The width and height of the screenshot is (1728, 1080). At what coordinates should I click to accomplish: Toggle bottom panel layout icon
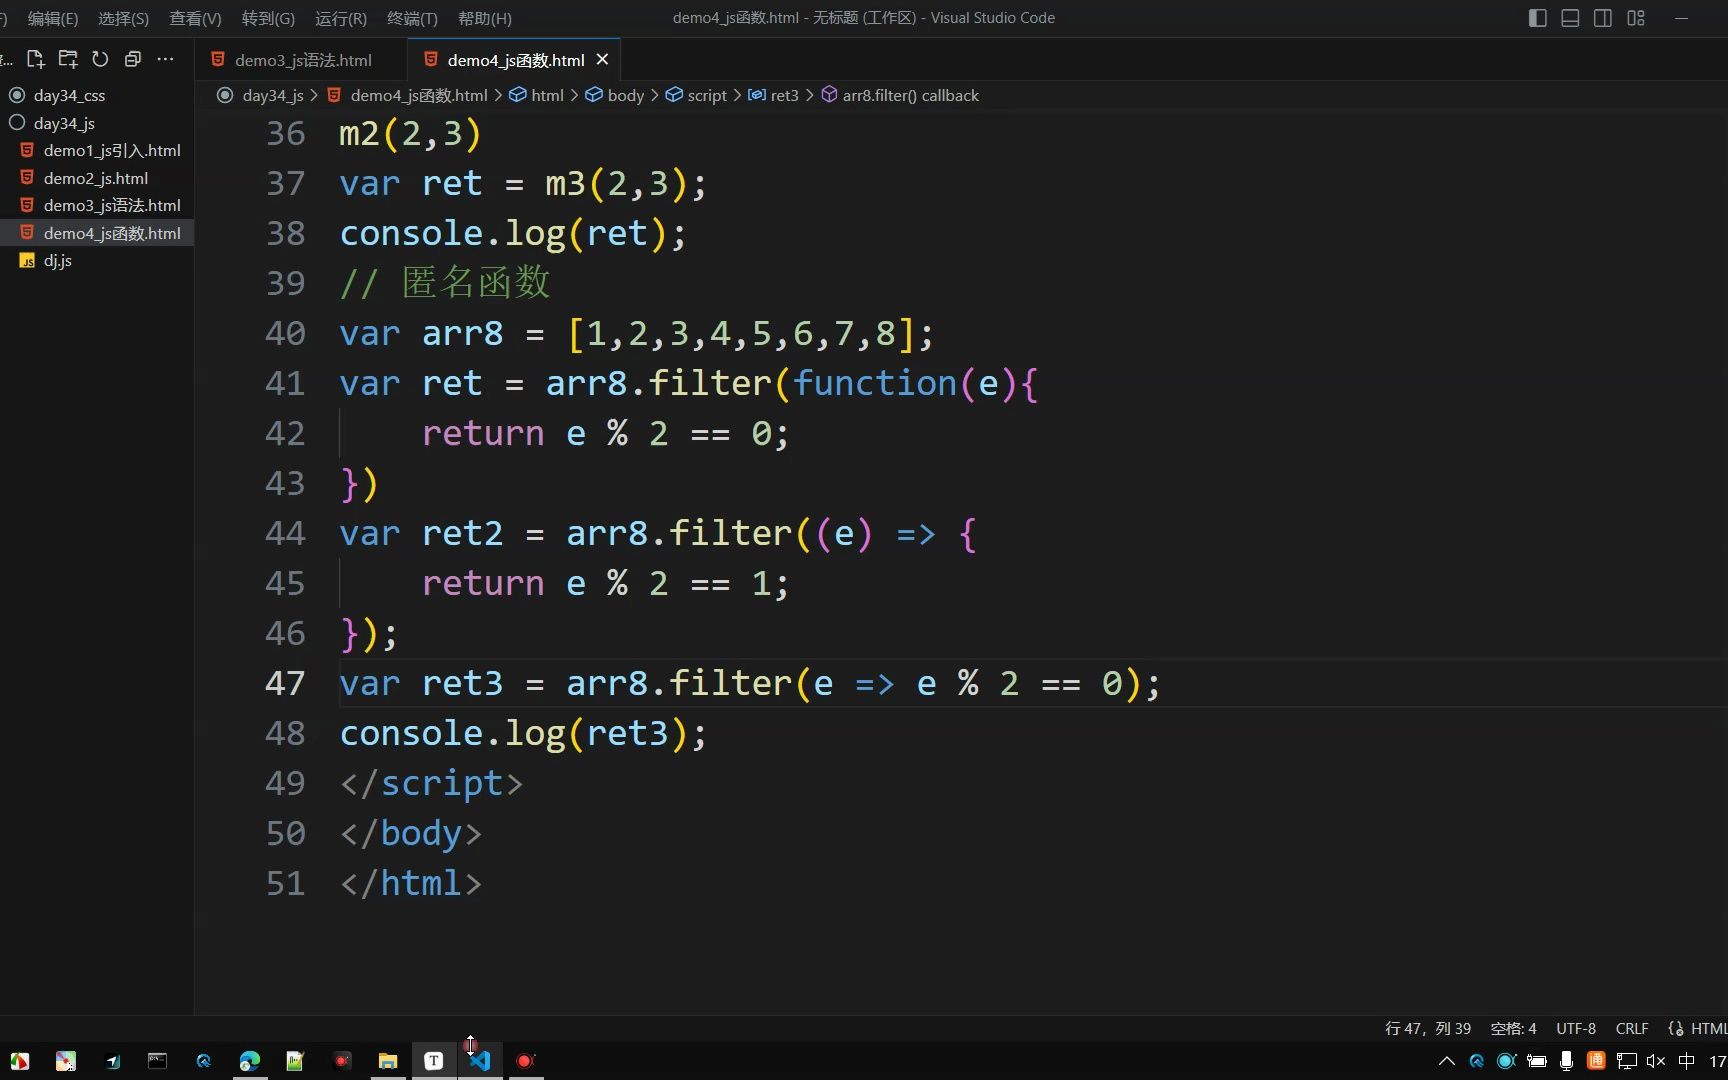[1570, 18]
